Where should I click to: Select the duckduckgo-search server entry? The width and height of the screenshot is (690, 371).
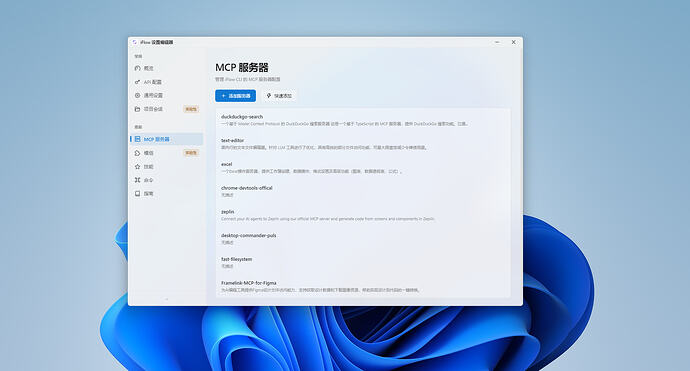363,120
